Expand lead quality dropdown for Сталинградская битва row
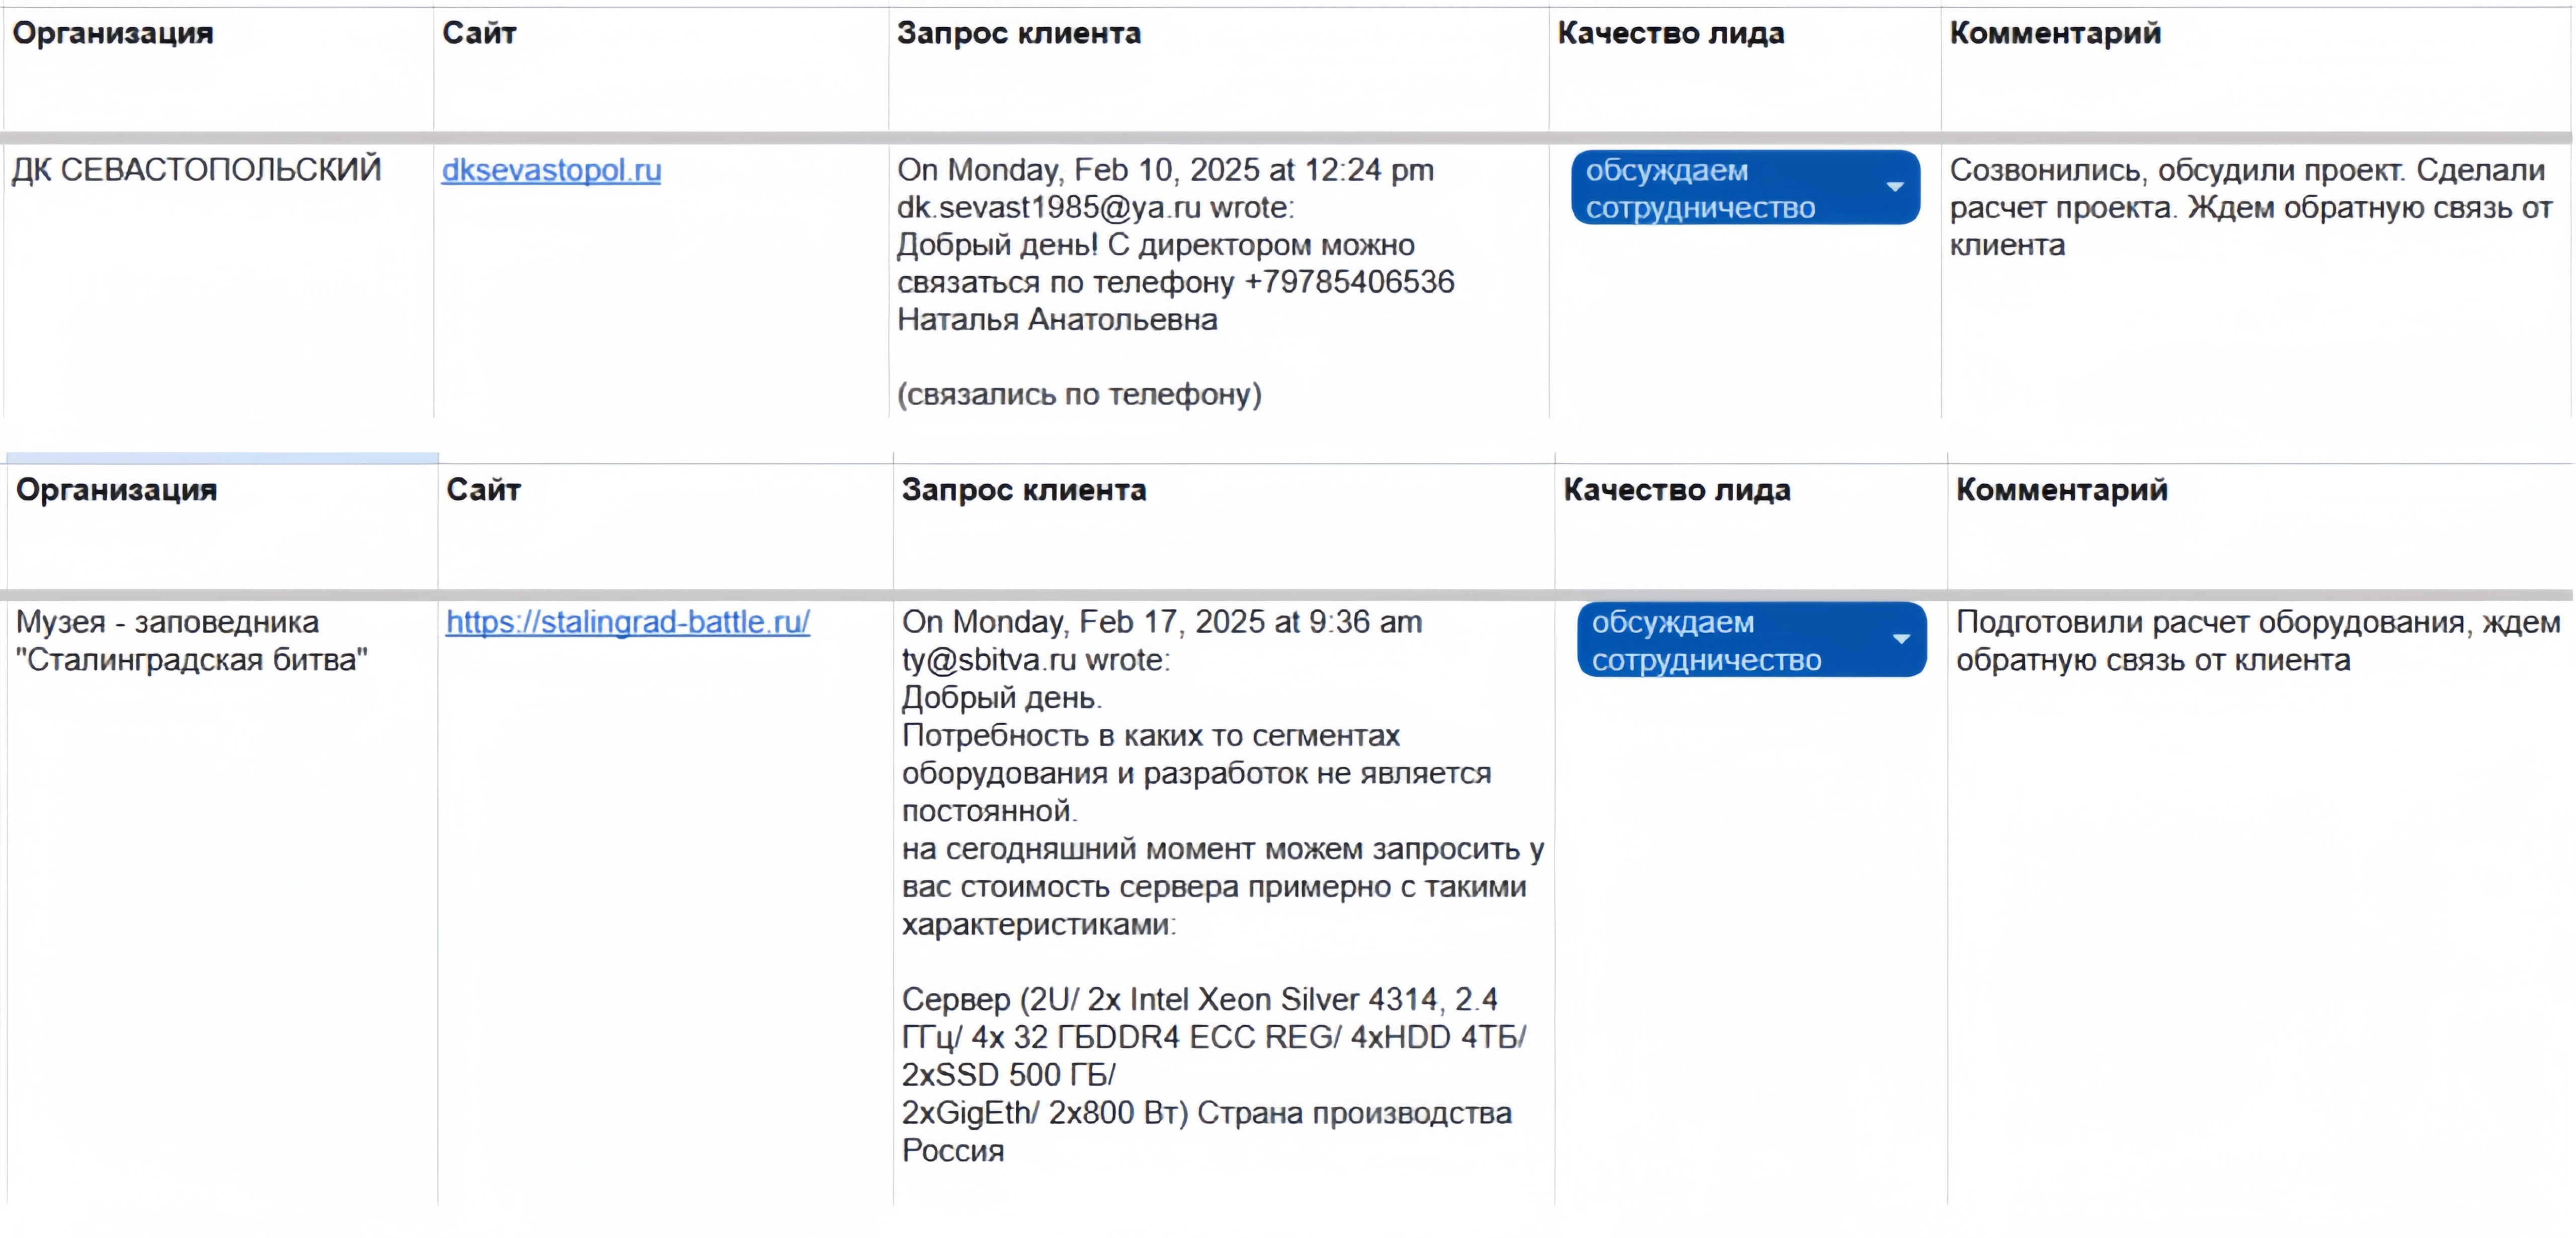Viewport: 2576px width, 1238px height. tap(1900, 640)
